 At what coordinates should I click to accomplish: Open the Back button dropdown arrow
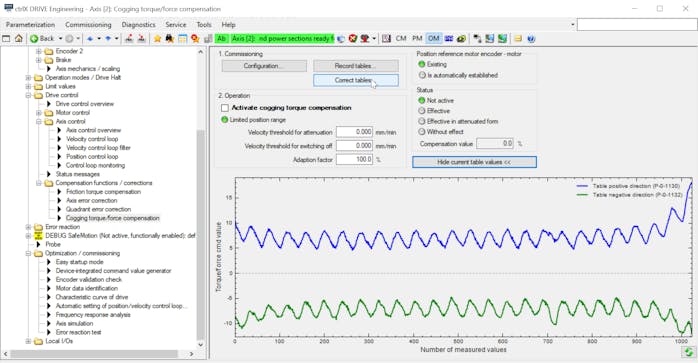pyautogui.click(x=60, y=39)
